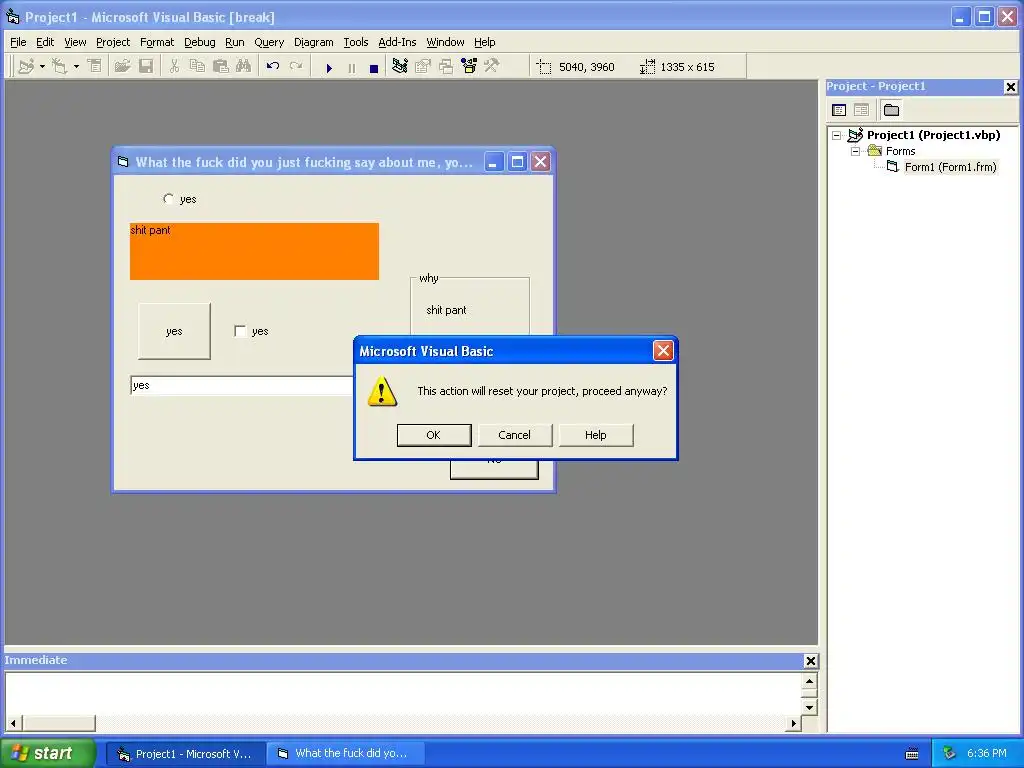Click the orange 'shit pant' label box
Viewport: 1024px width, 768px height.
(x=254, y=251)
